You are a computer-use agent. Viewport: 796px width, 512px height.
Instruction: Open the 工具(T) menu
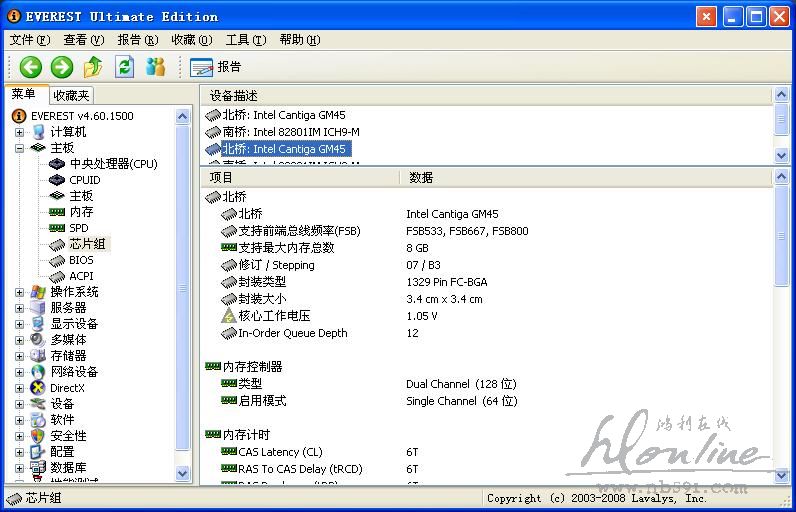246,40
